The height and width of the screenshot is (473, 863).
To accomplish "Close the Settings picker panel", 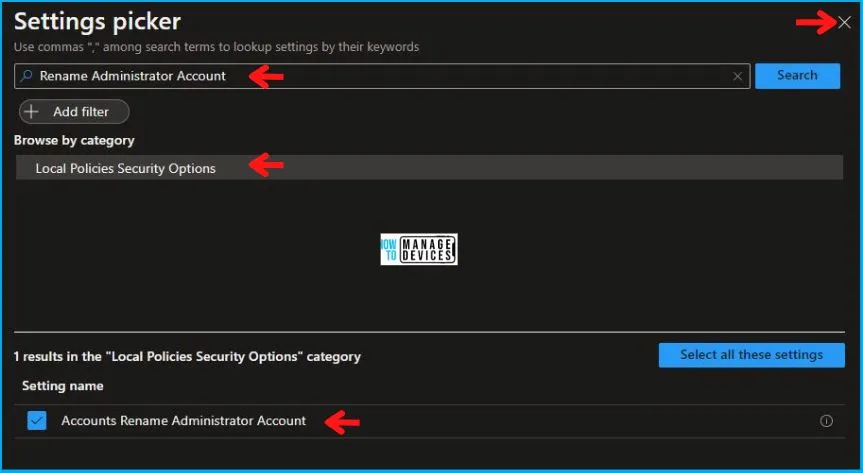I will point(844,22).
